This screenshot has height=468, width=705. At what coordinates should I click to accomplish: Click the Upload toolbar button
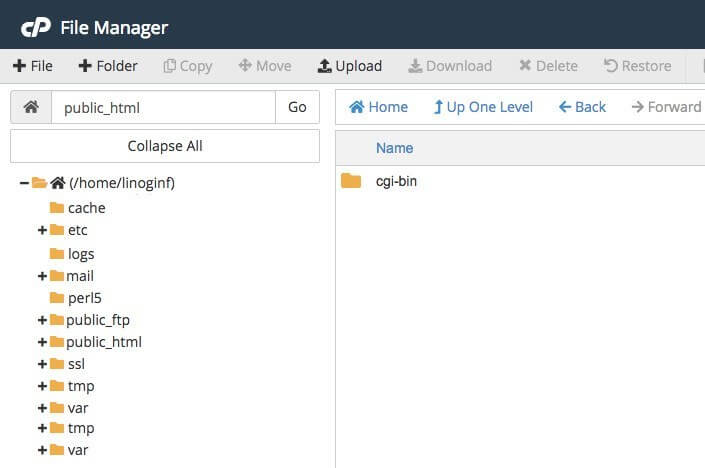click(349, 66)
